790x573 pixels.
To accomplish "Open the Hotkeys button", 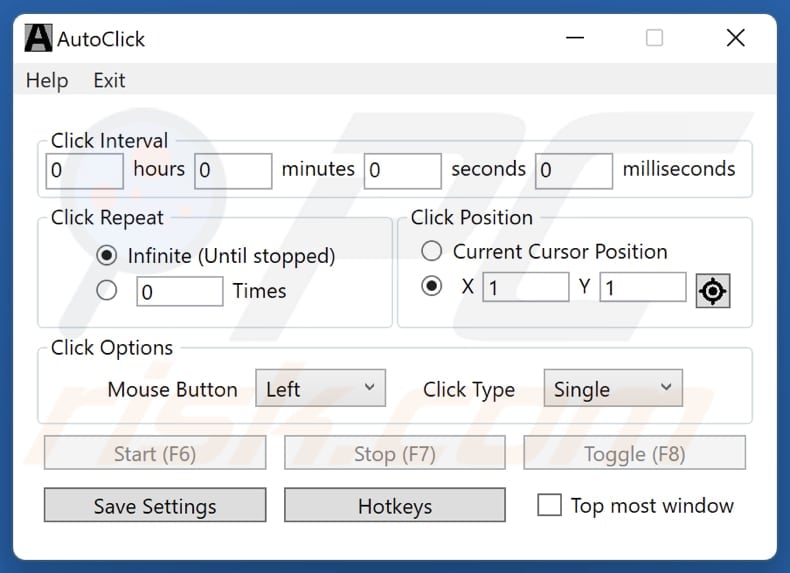I will pos(394,505).
